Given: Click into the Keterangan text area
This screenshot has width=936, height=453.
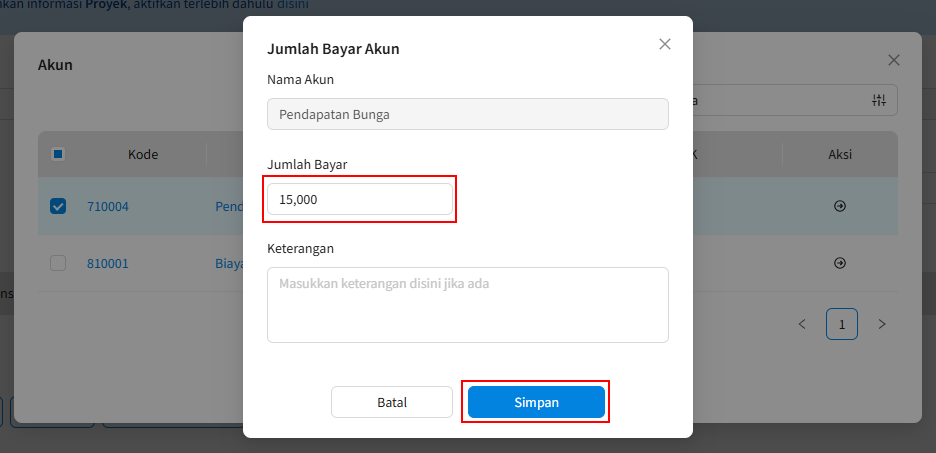Looking at the screenshot, I should point(467,305).
